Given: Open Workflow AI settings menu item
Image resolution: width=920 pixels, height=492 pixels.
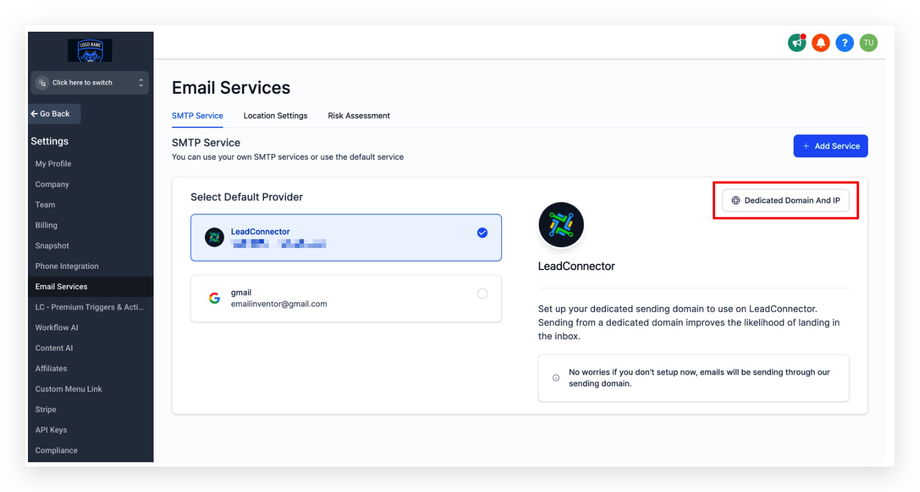Looking at the screenshot, I should 57,328.
